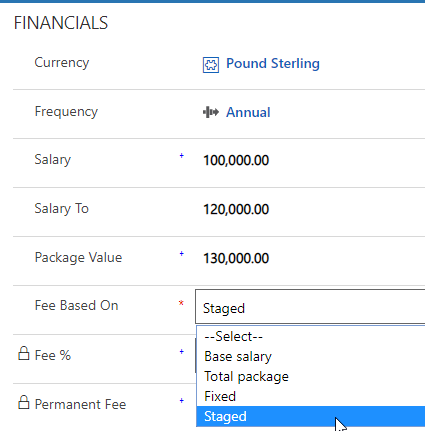Edit the Salary value 100,000.00
The width and height of the screenshot is (425, 431).
(x=236, y=160)
